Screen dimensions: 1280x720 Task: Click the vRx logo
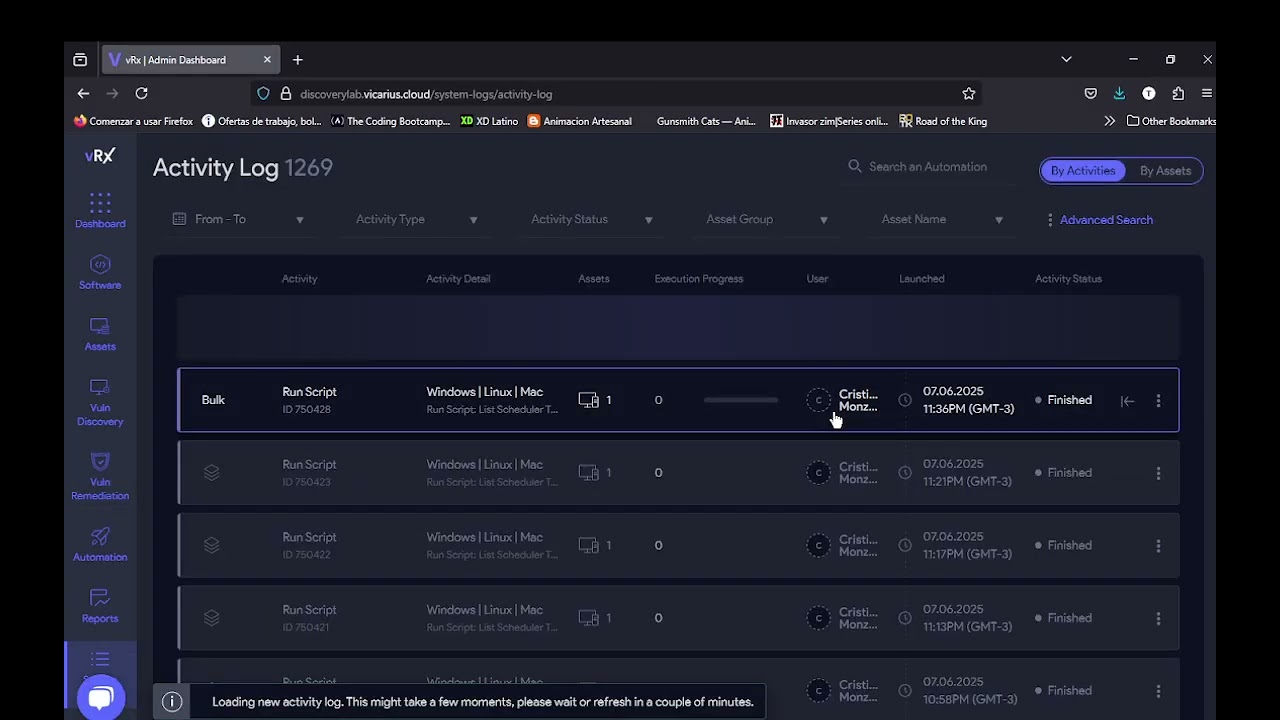(x=100, y=156)
